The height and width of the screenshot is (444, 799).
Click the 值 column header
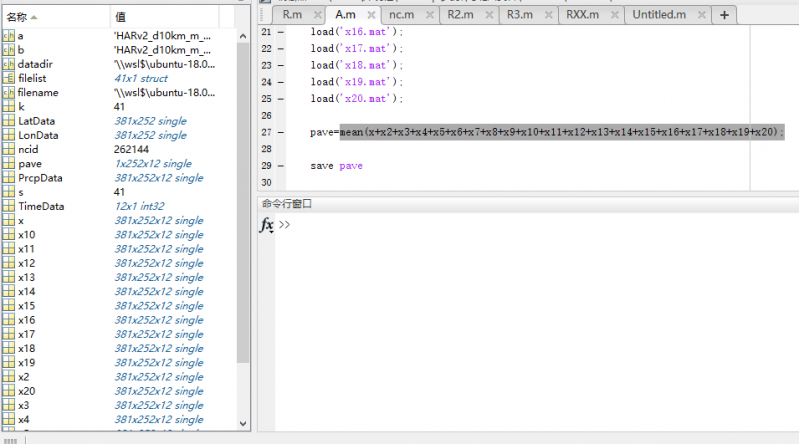[x=121, y=17]
